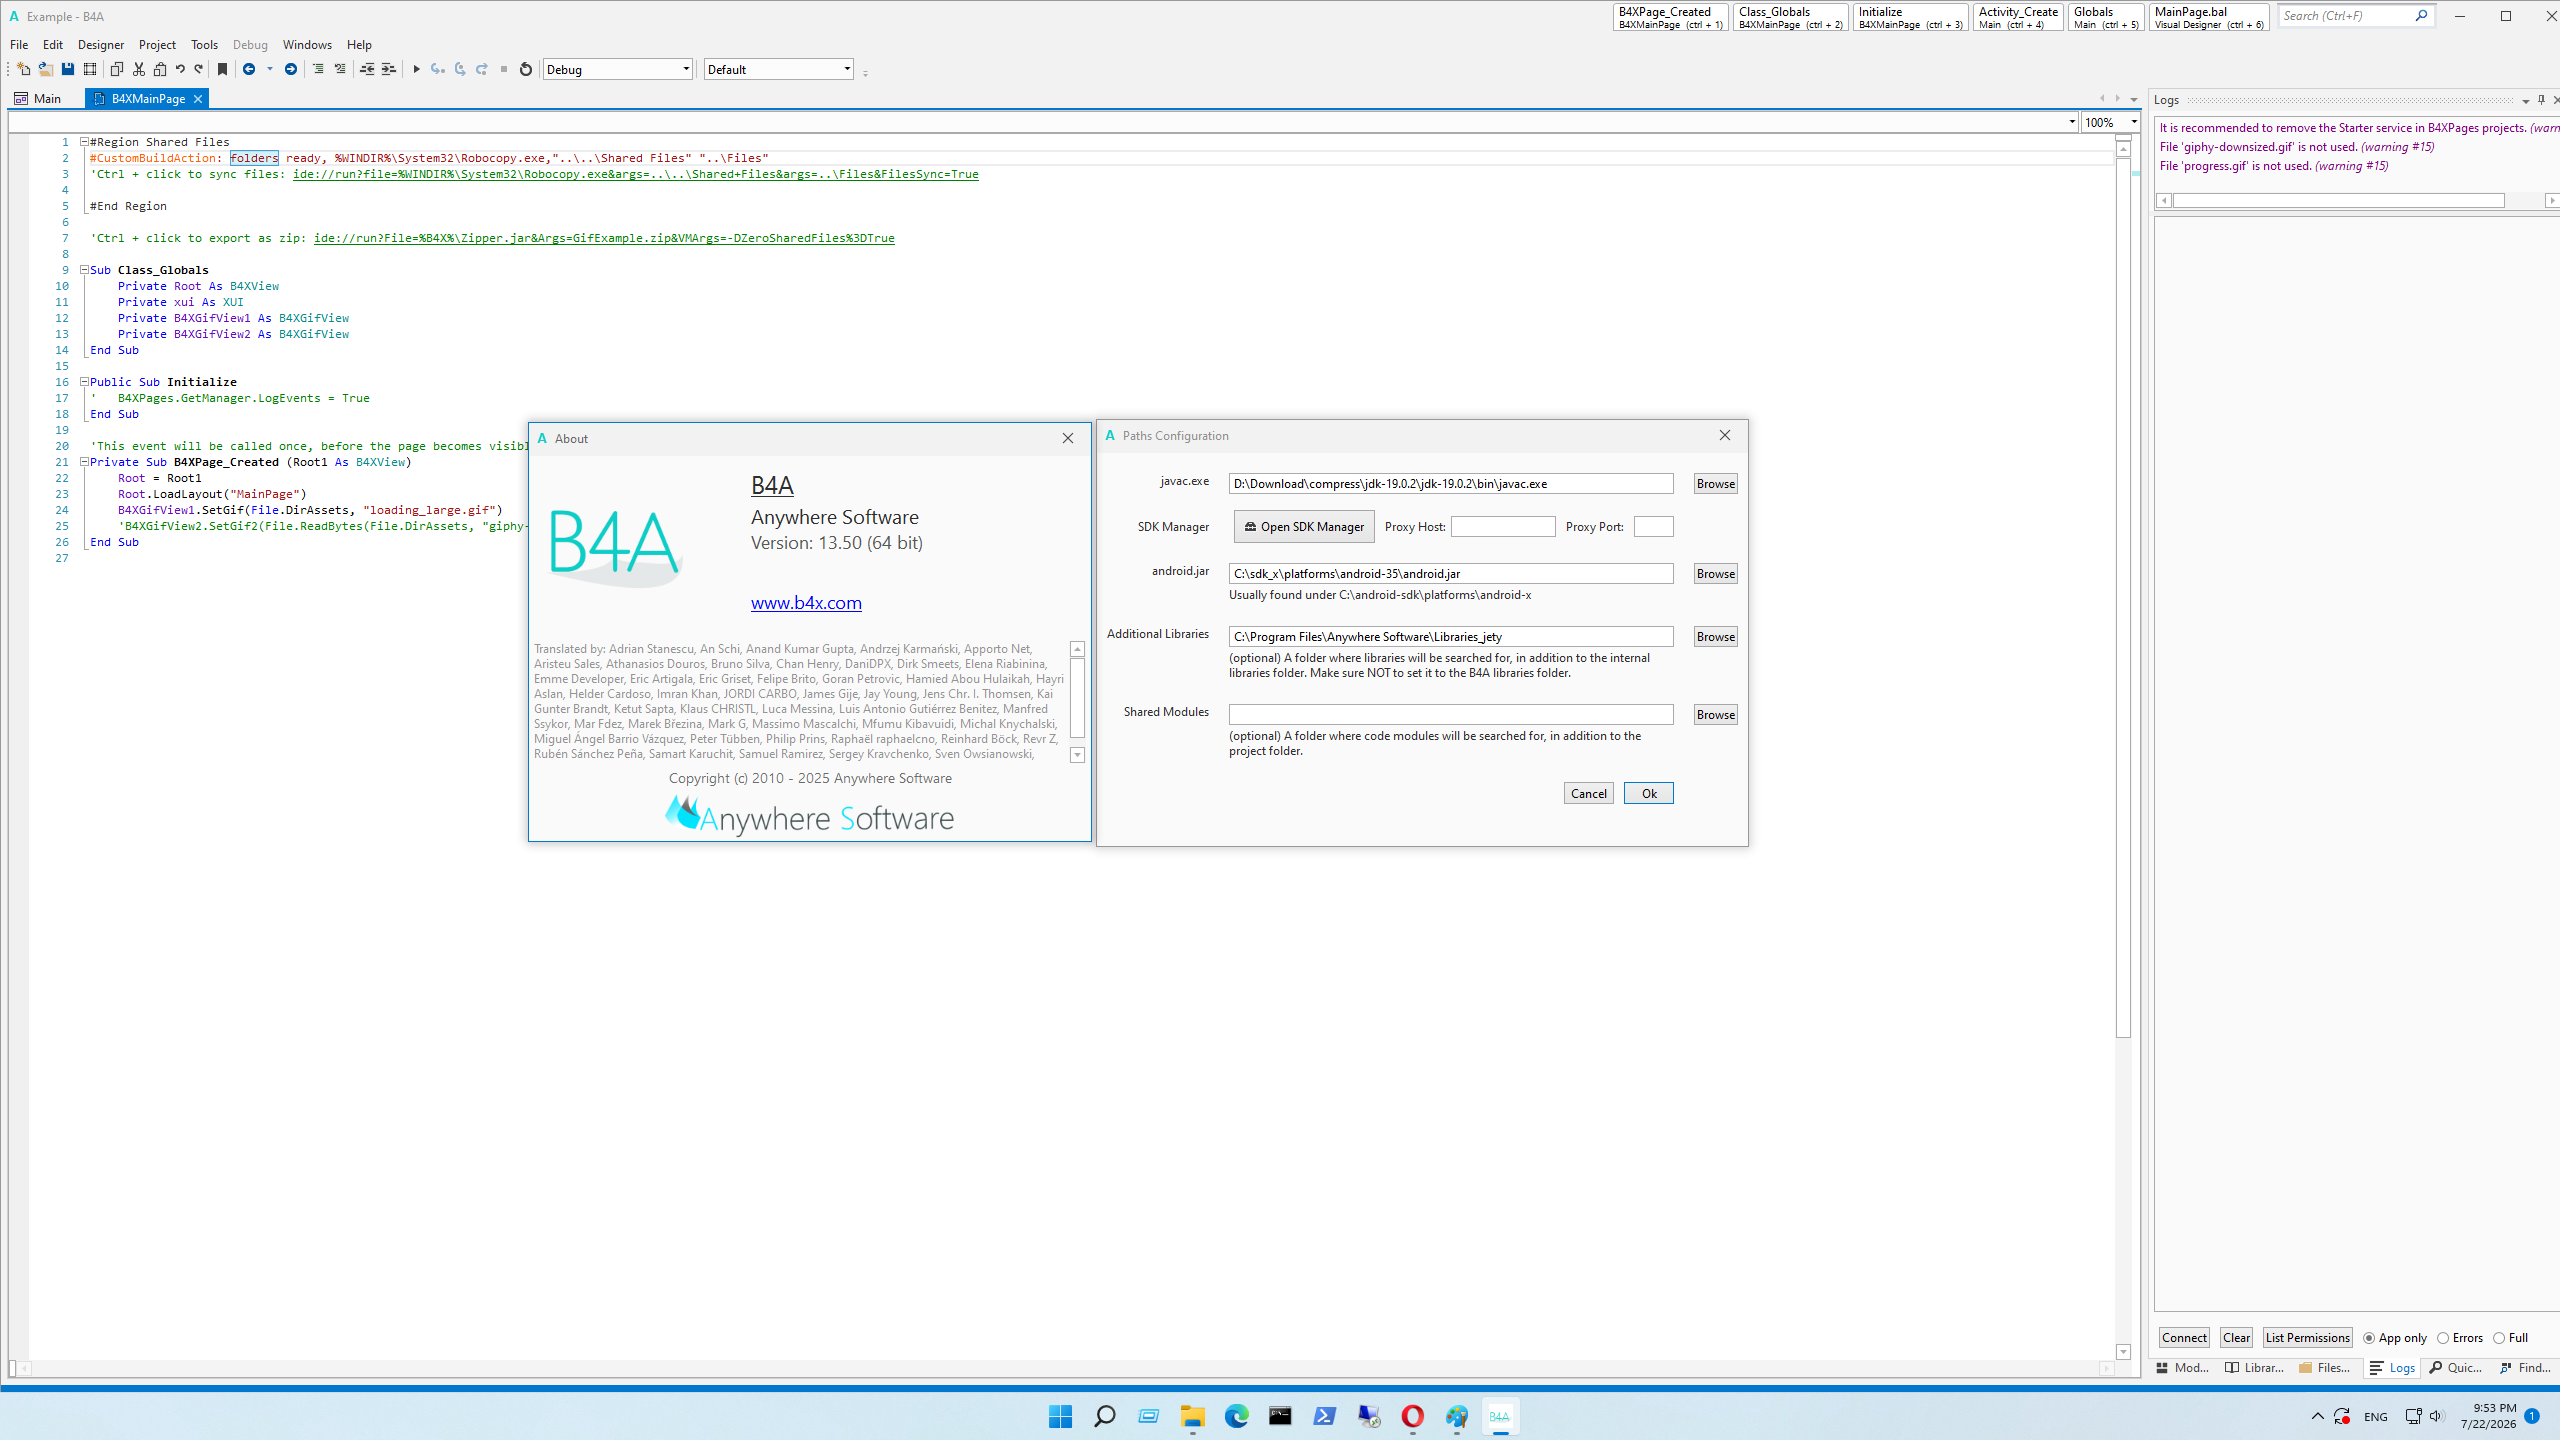The height and width of the screenshot is (1440, 2560).
Task: Toggle a bookmark with the bookmark icon
Action: [222, 69]
